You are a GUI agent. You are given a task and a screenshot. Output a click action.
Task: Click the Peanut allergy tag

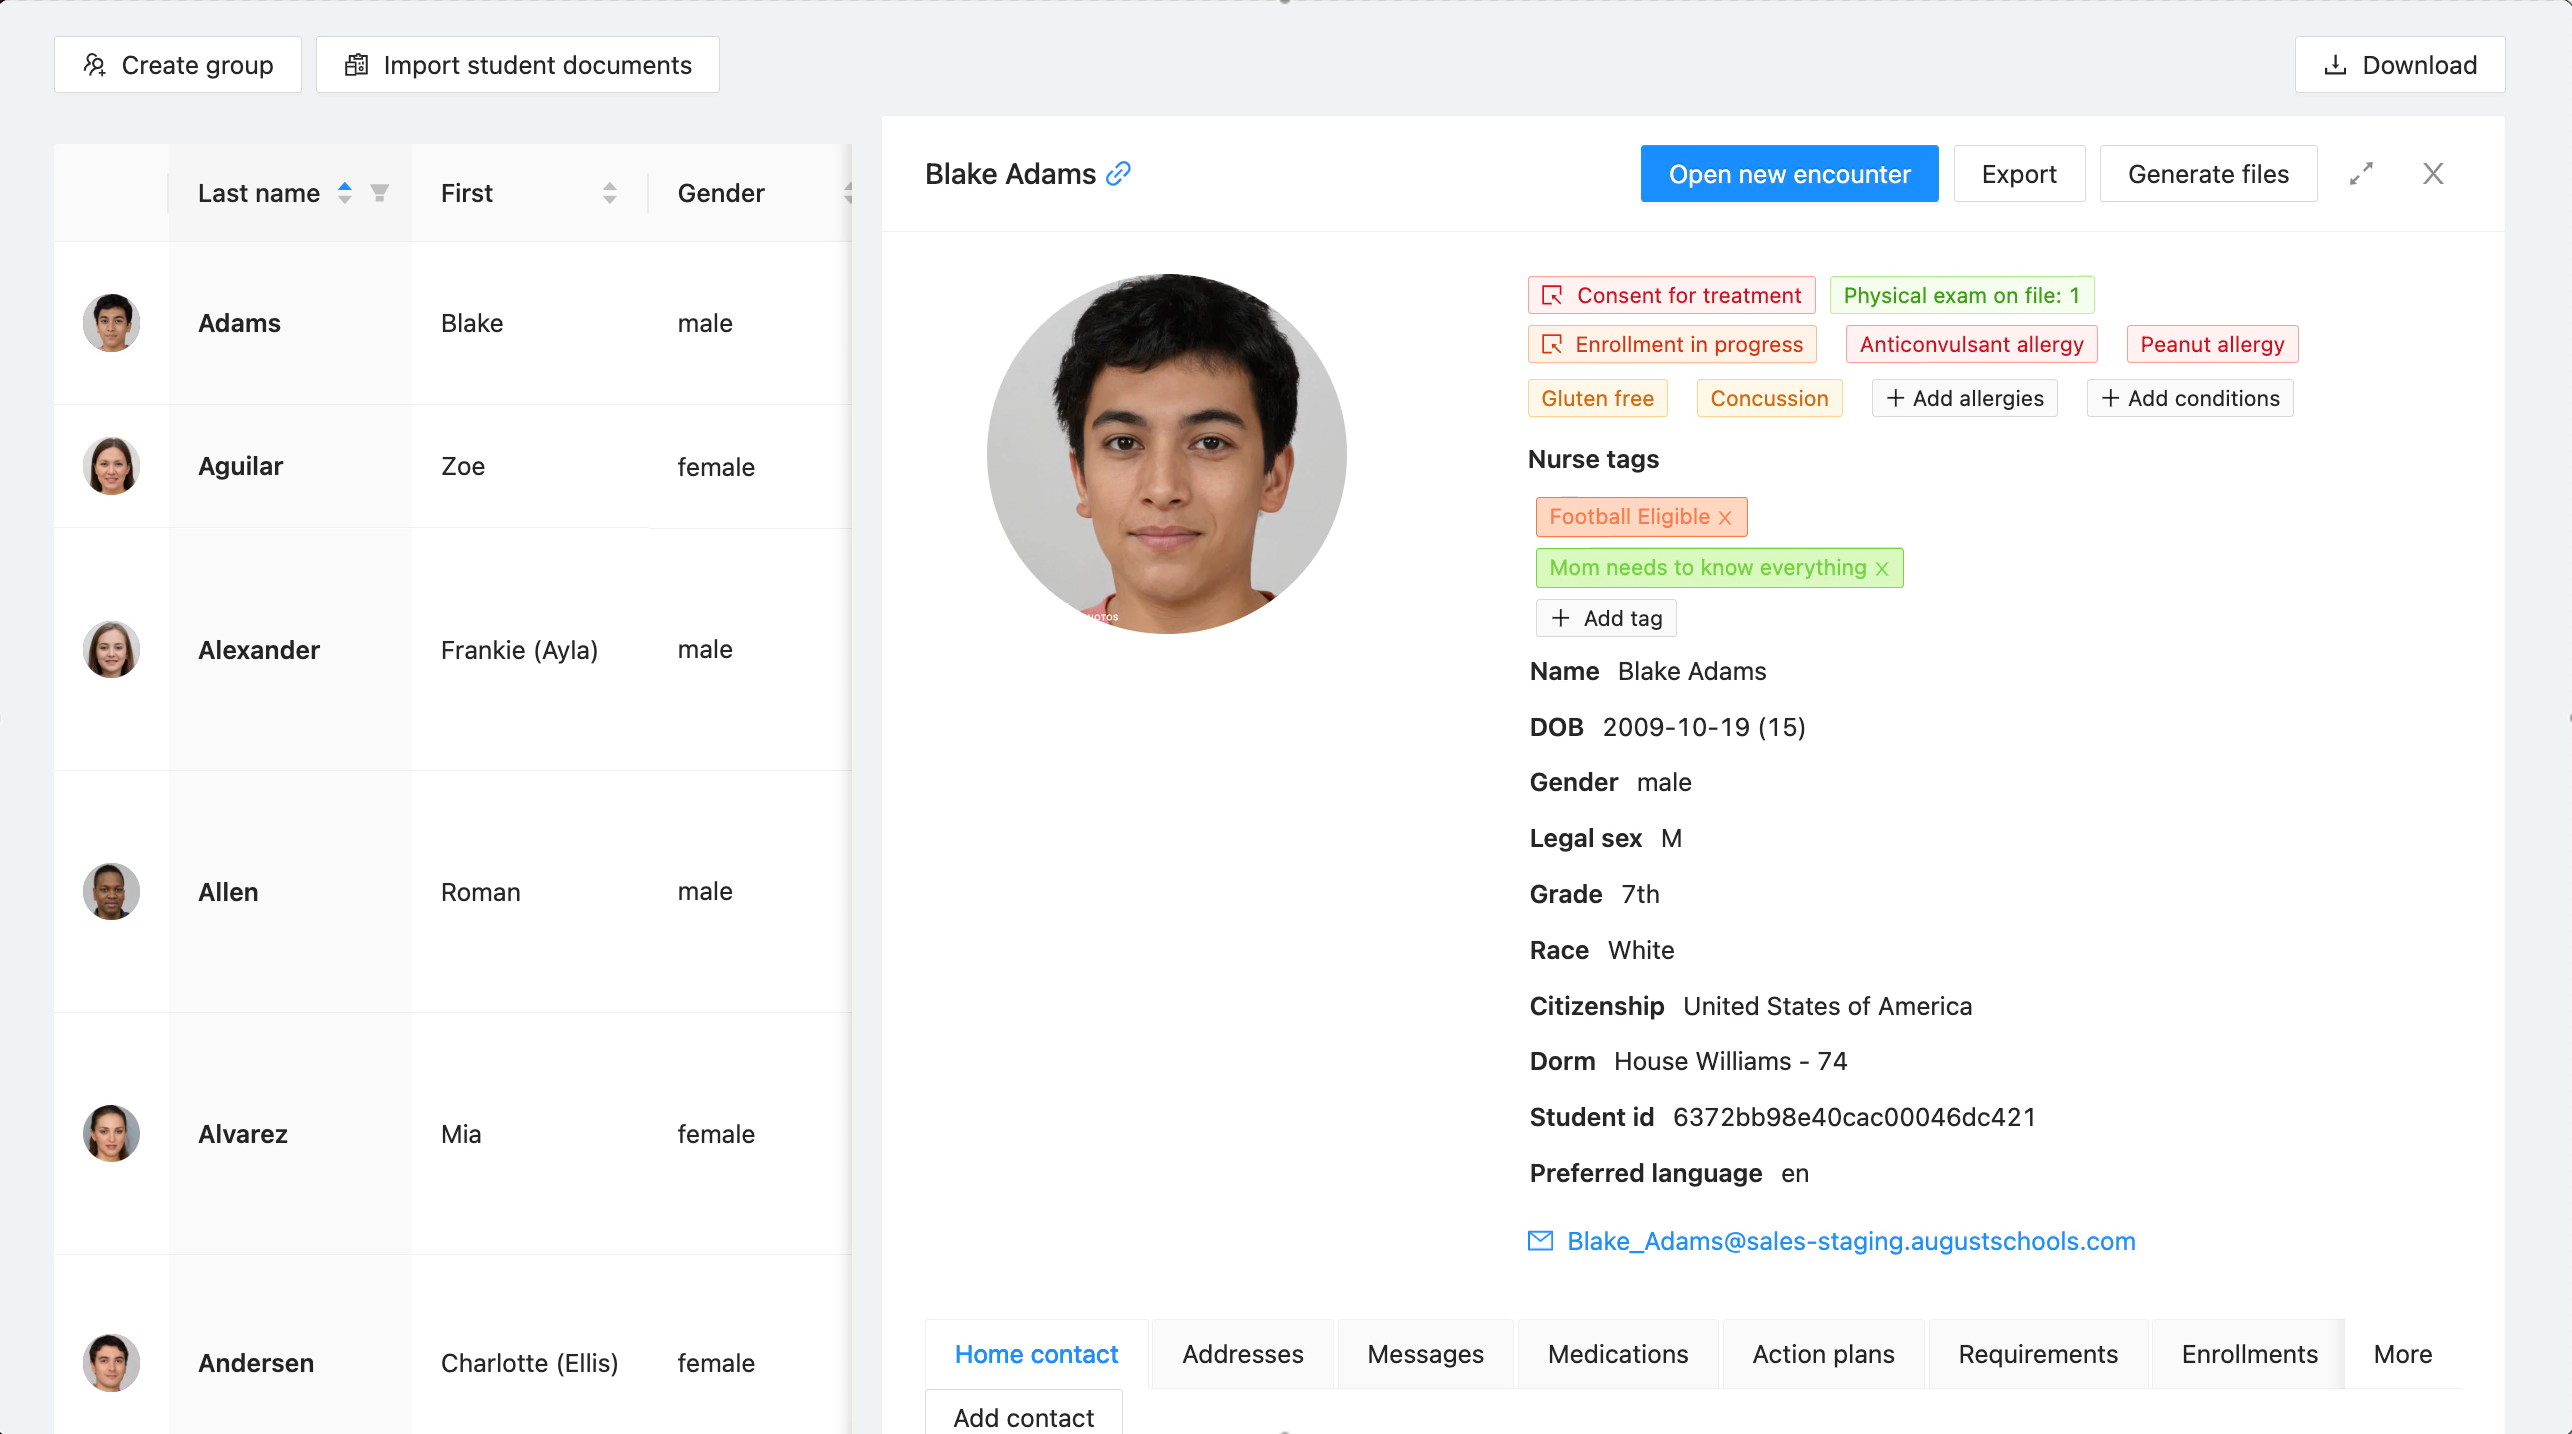2212,344
